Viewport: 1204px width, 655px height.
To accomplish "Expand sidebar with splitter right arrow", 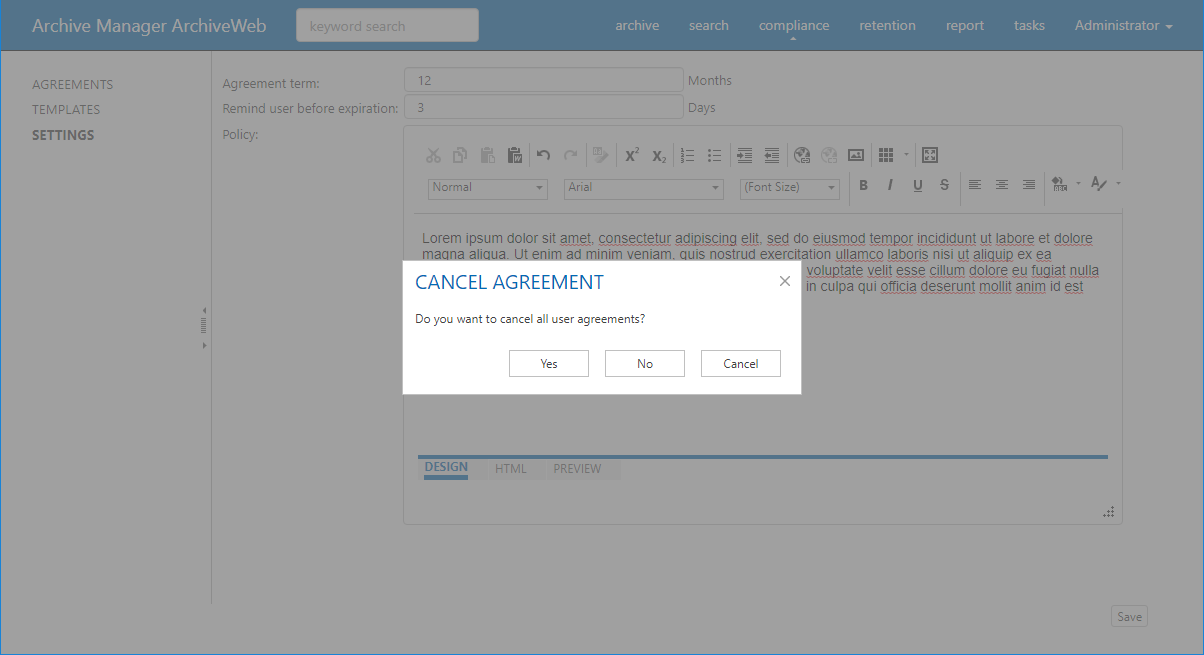I will coord(204,345).
